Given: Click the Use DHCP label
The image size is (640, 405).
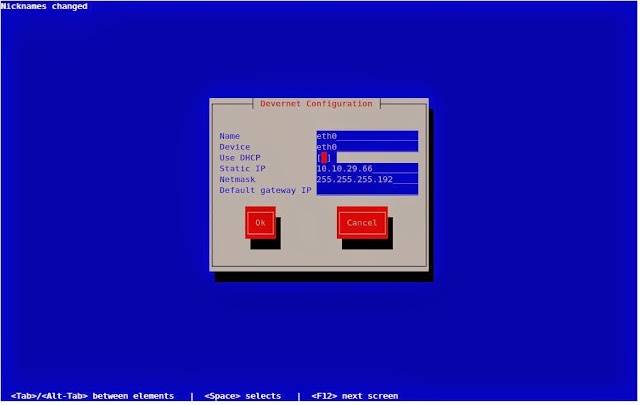Looking at the screenshot, I should point(240,158).
